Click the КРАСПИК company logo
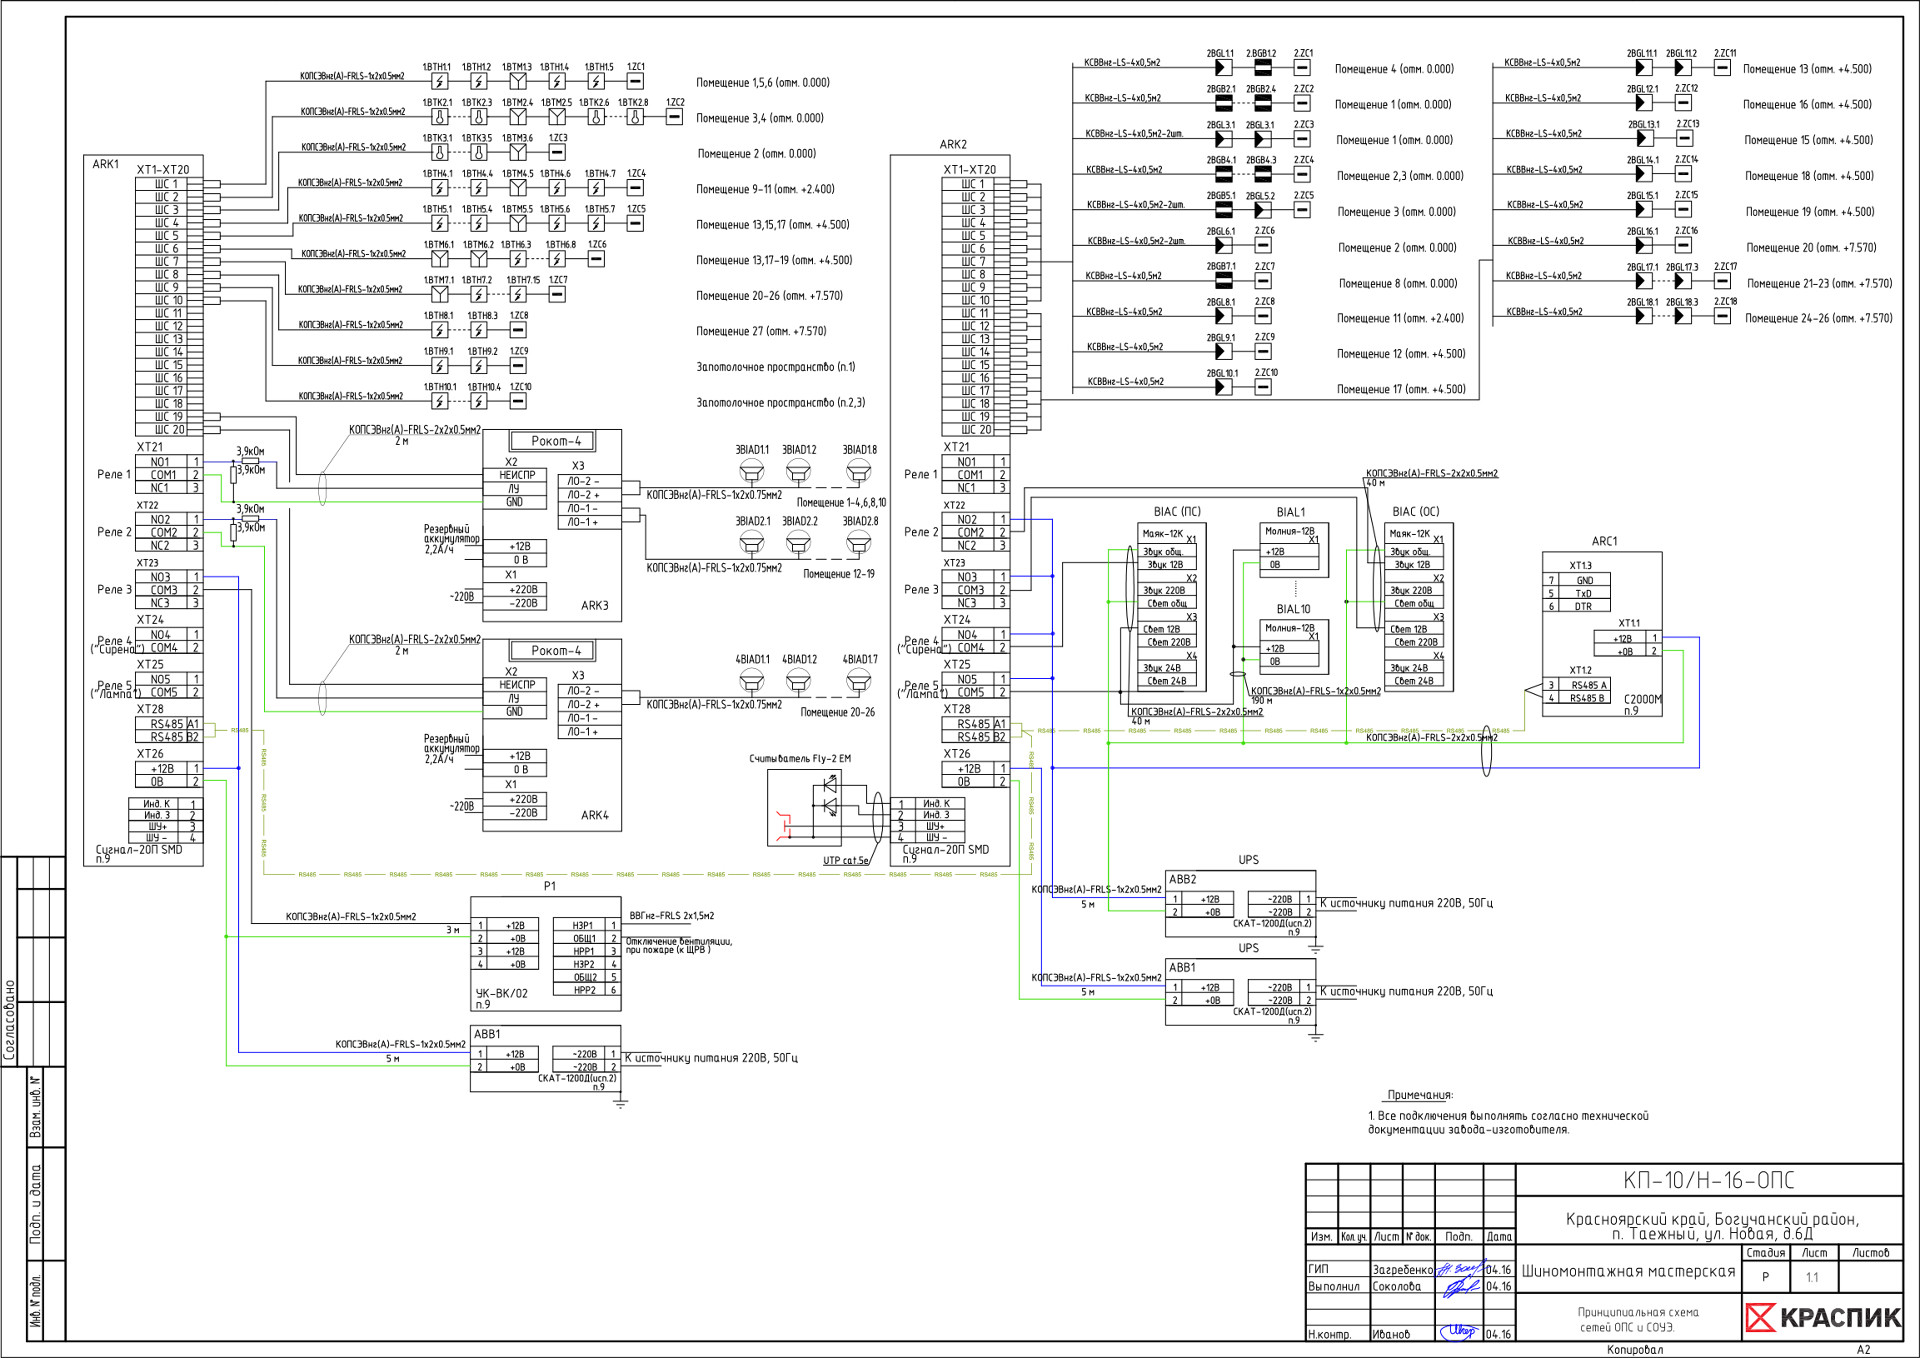1920x1358 pixels. 1823,1317
